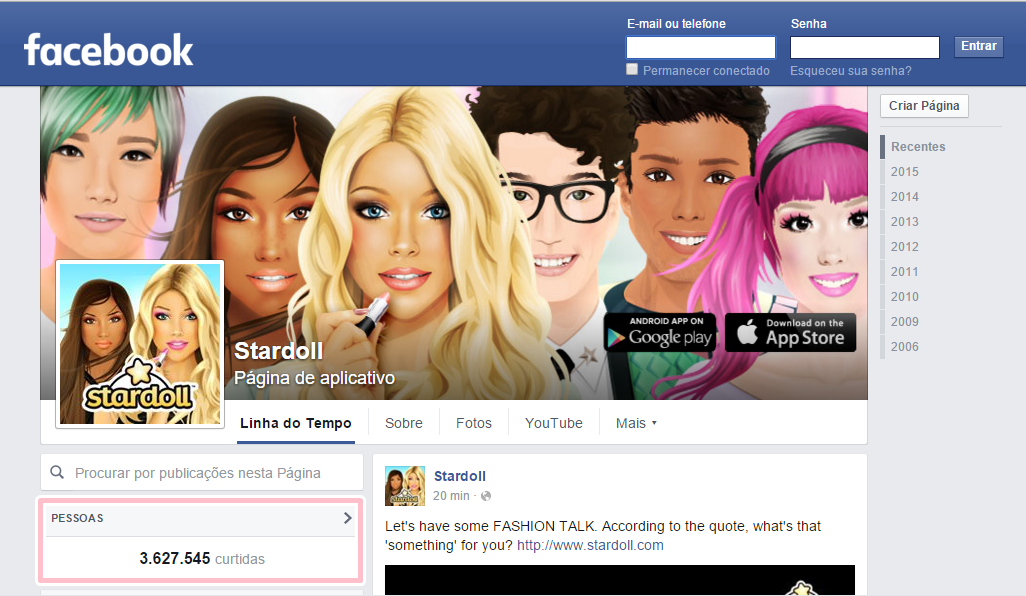The image size is (1026, 596).
Task: Jump to 2010 in timeline
Action: [904, 296]
